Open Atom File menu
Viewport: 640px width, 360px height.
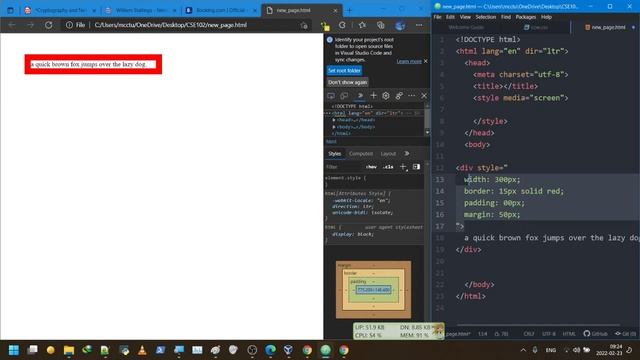[438, 17]
